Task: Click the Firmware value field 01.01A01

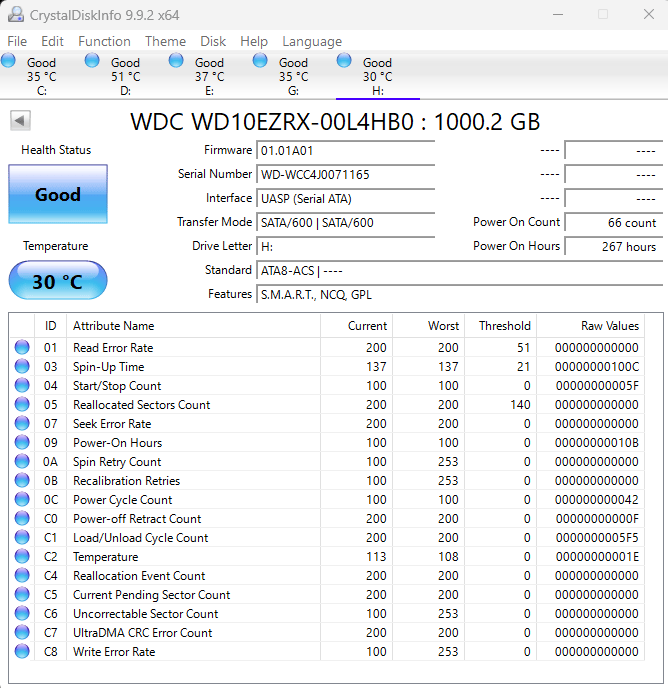Action: coord(345,151)
